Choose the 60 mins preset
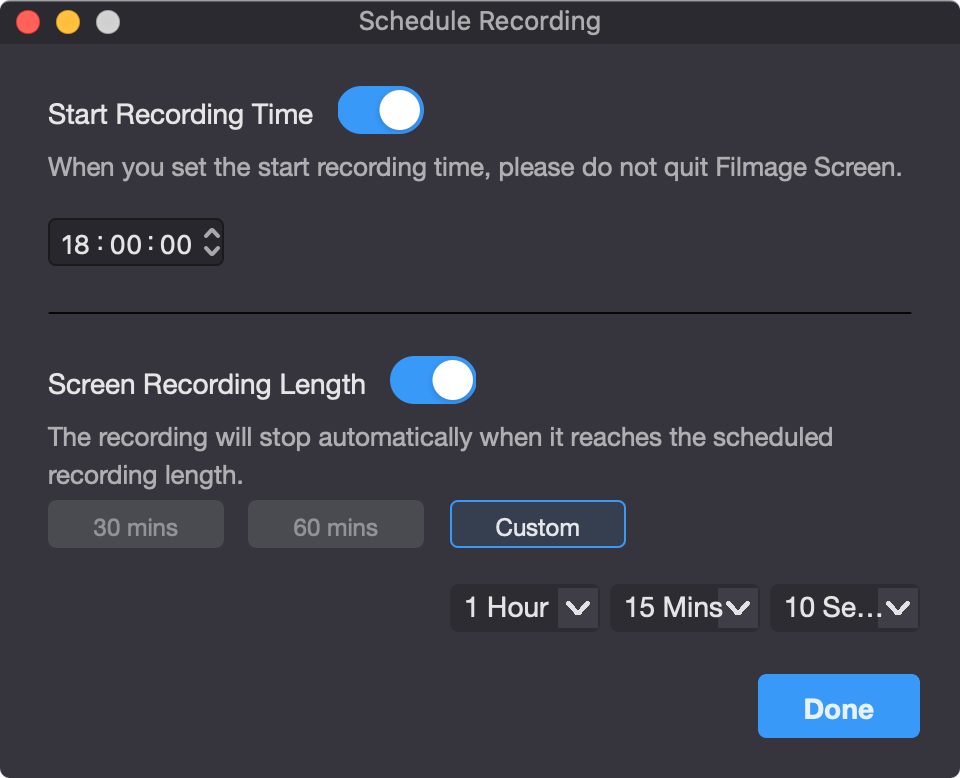The width and height of the screenshot is (960, 778). tap(336, 525)
